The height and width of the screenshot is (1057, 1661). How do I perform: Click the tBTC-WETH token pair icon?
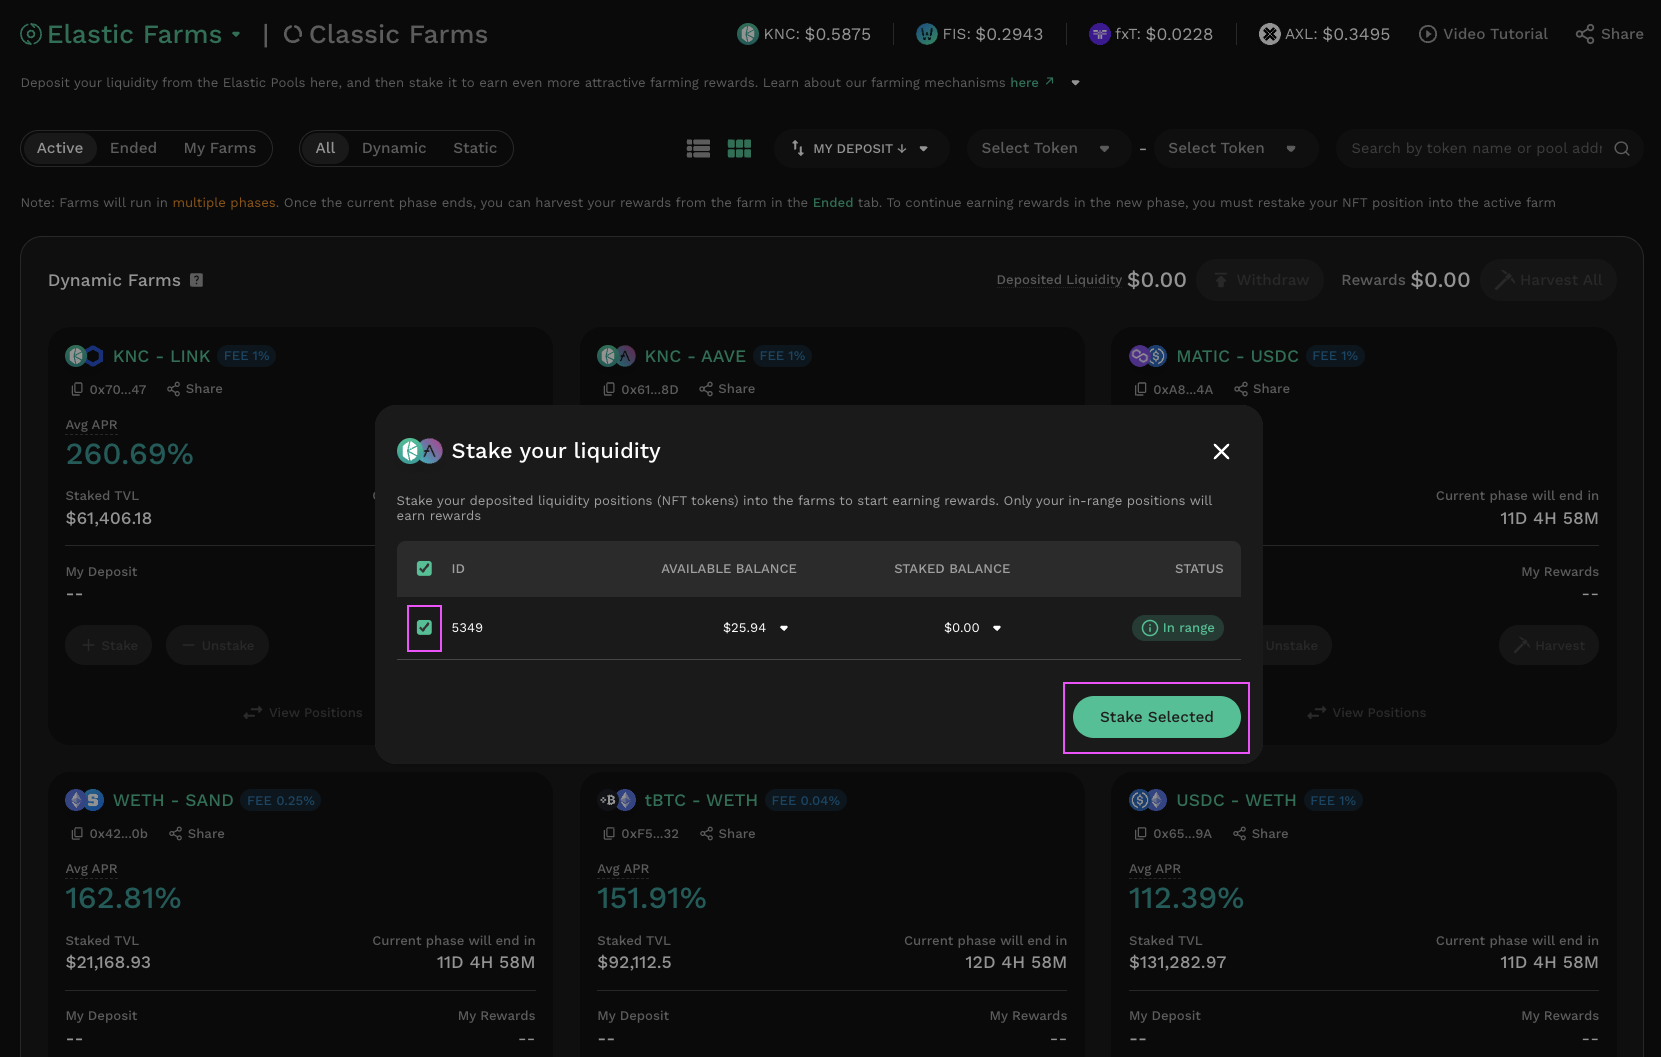(x=616, y=800)
